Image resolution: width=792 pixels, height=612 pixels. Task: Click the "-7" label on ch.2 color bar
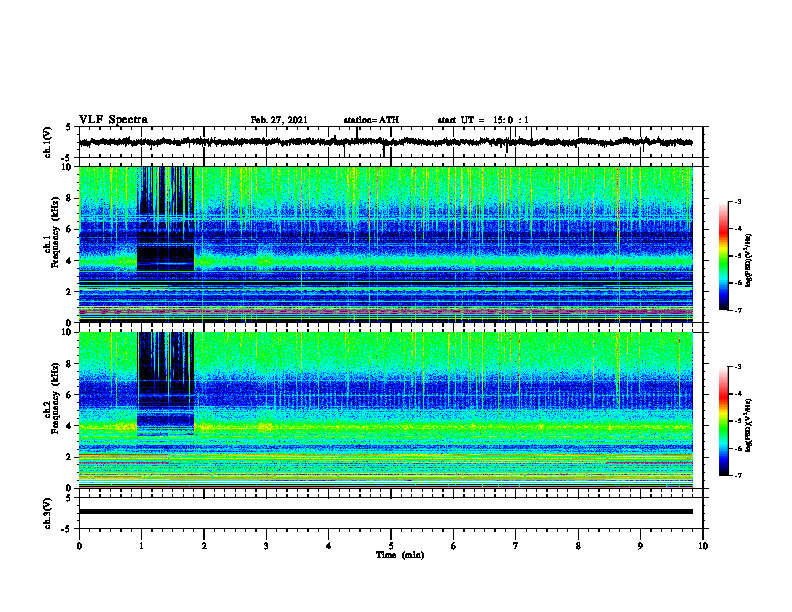[738, 475]
